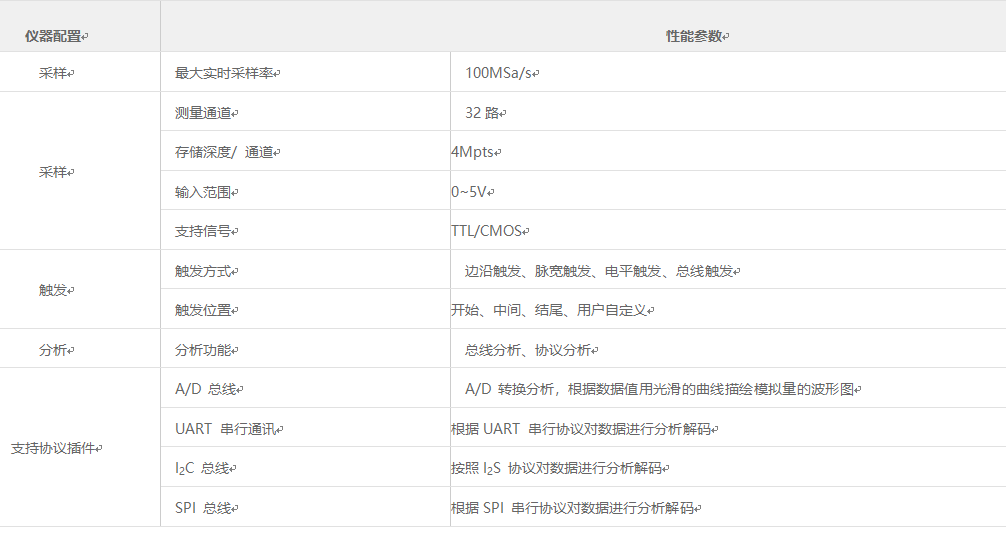
Task: Select the SPI 总线 cell
Action: pyautogui.click(x=205, y=508)
